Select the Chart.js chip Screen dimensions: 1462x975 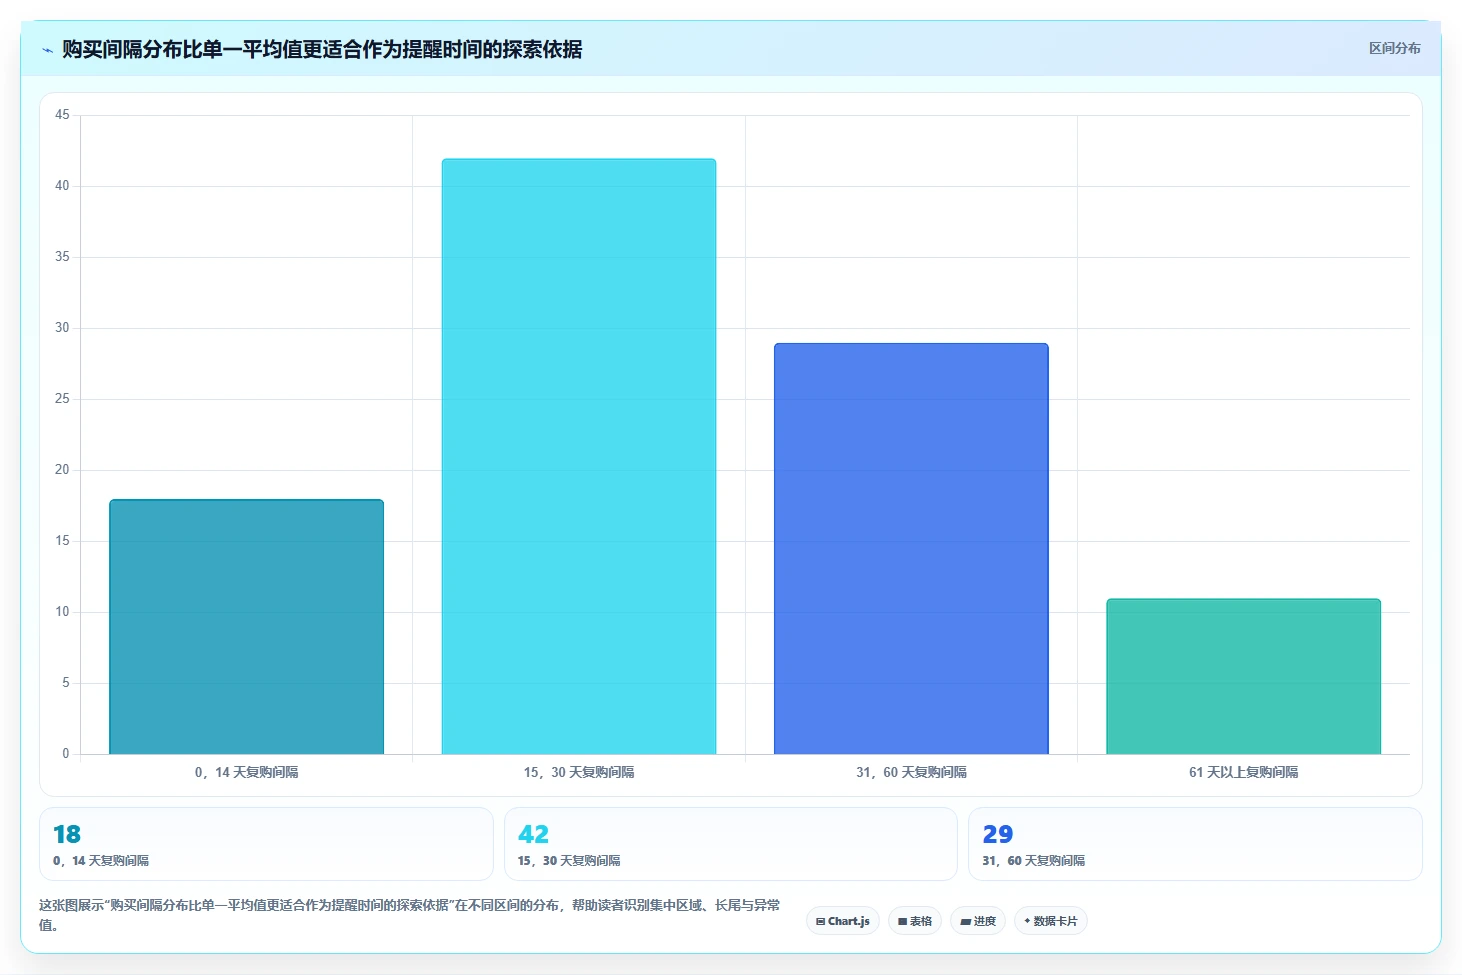(843, 921)
